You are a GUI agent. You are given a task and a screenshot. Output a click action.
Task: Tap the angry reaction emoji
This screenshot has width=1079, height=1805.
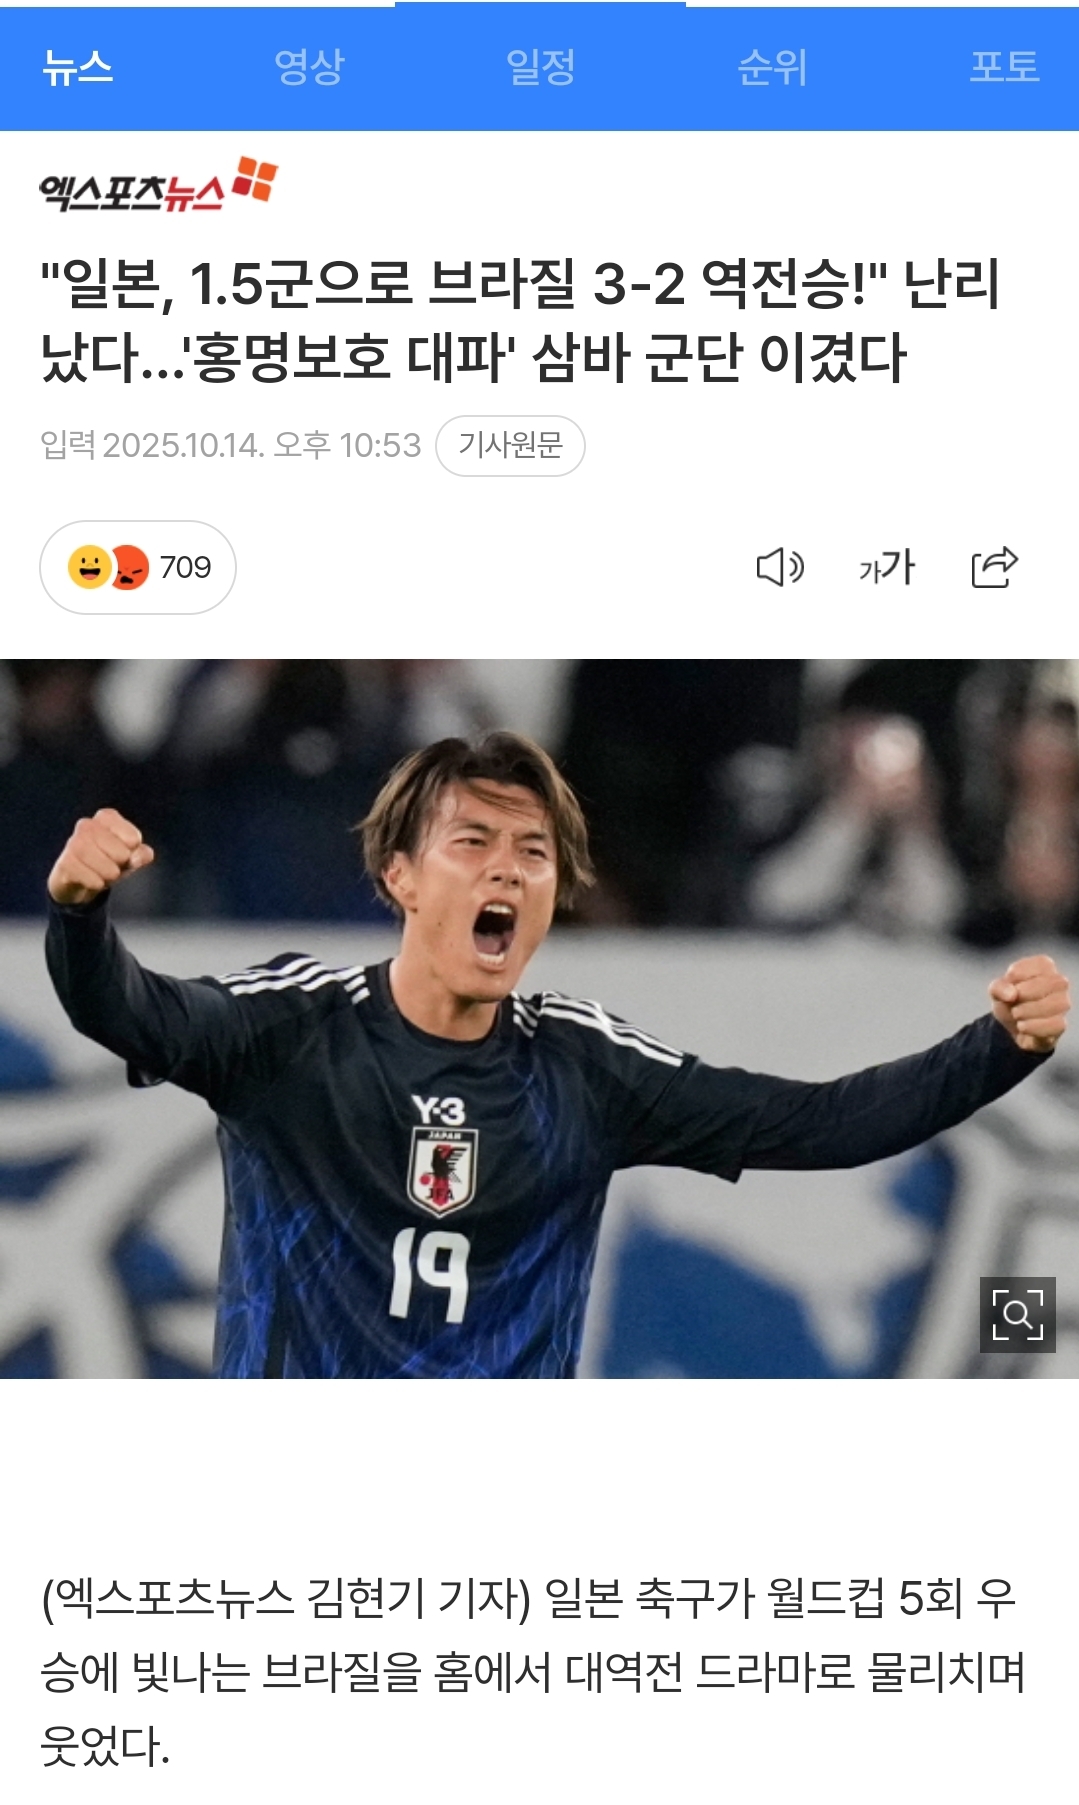[129, 567]
